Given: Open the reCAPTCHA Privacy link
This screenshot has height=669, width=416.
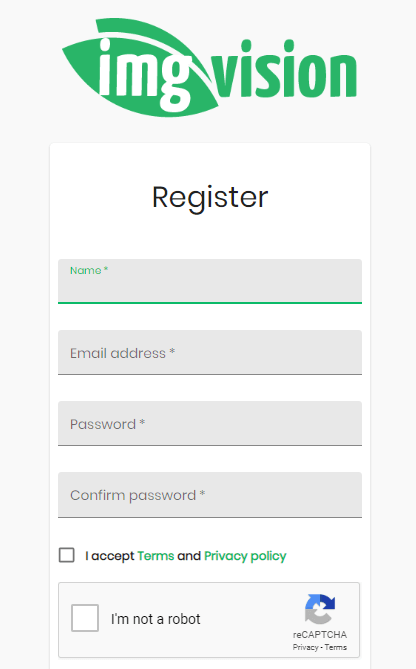Looking at the screenshot, I should coord(305,647).
